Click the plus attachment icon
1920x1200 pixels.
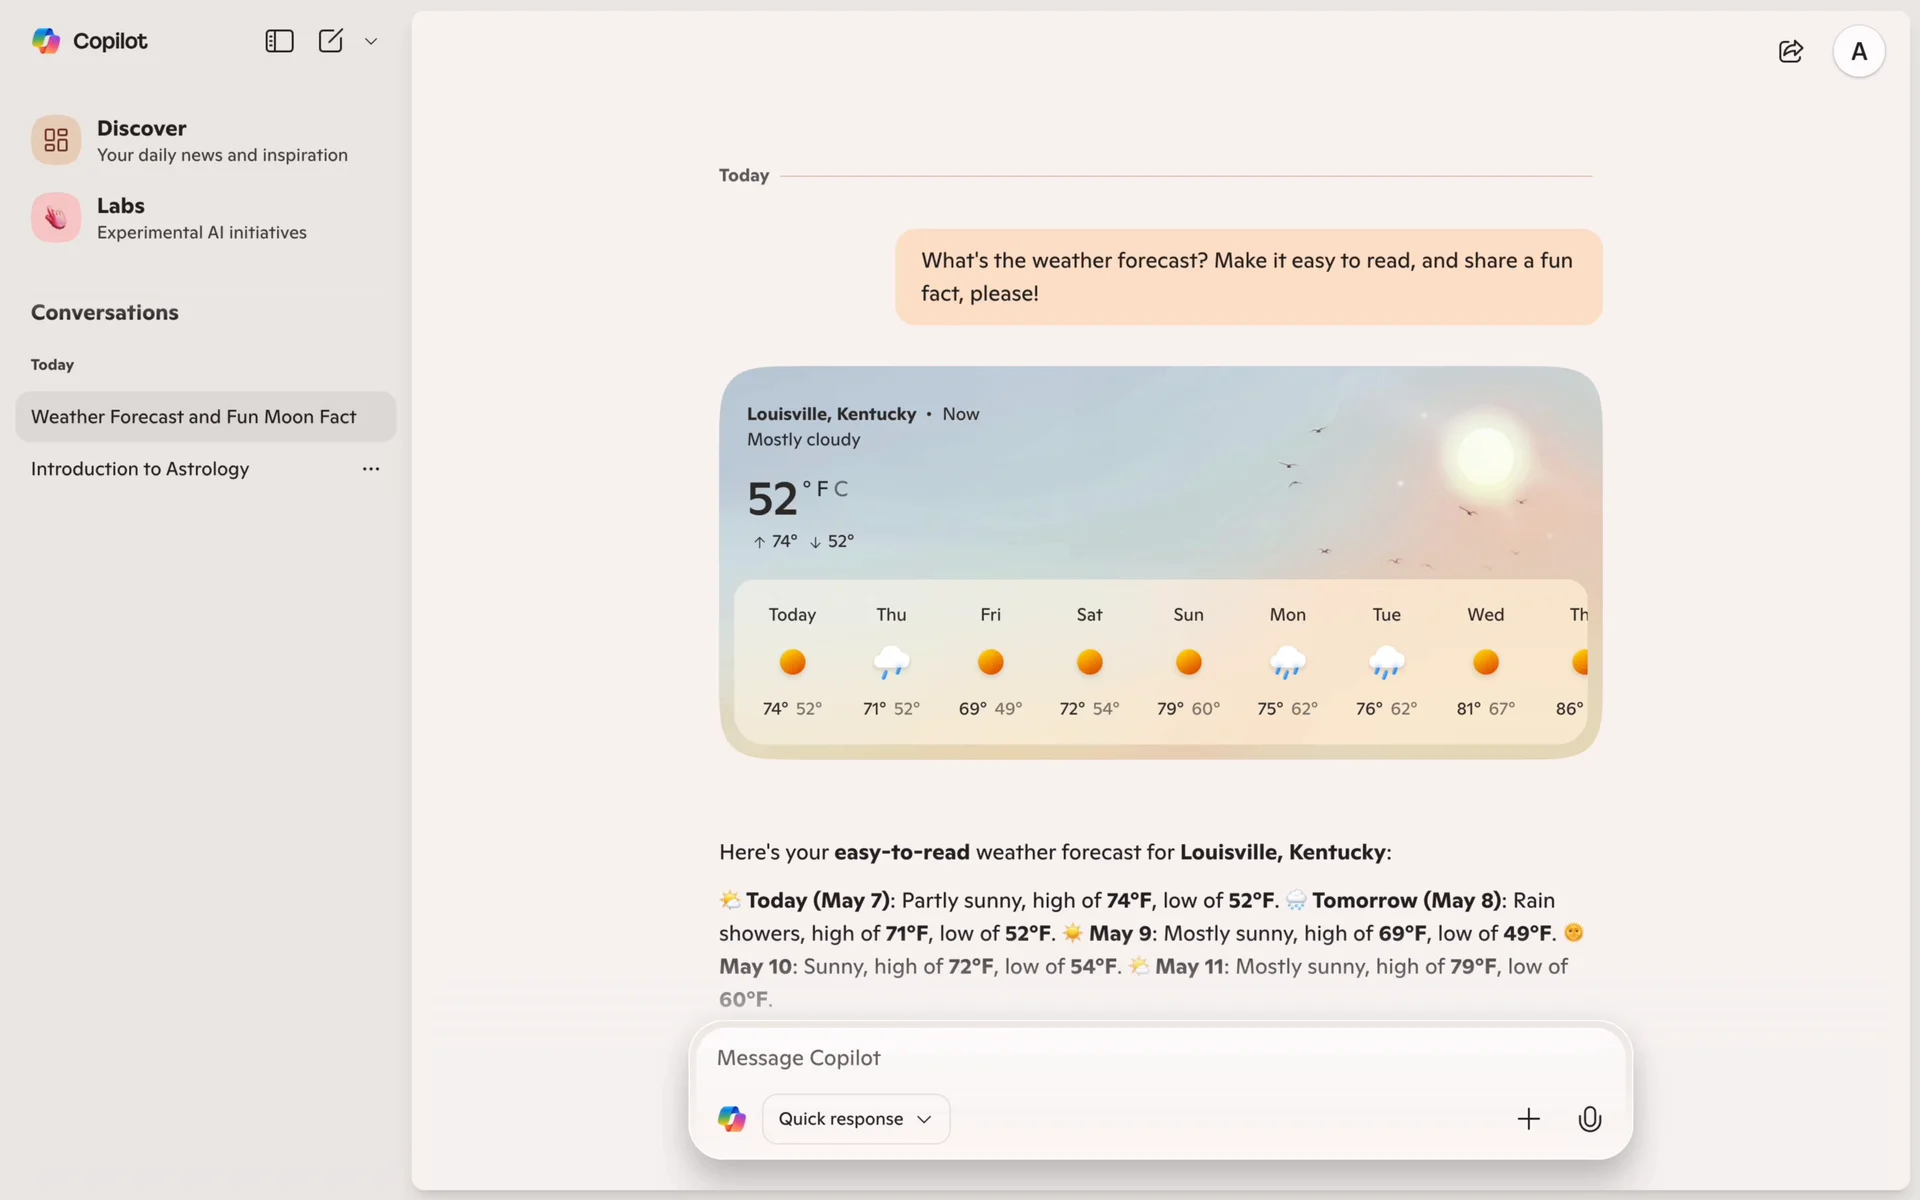point(1528,1119)
